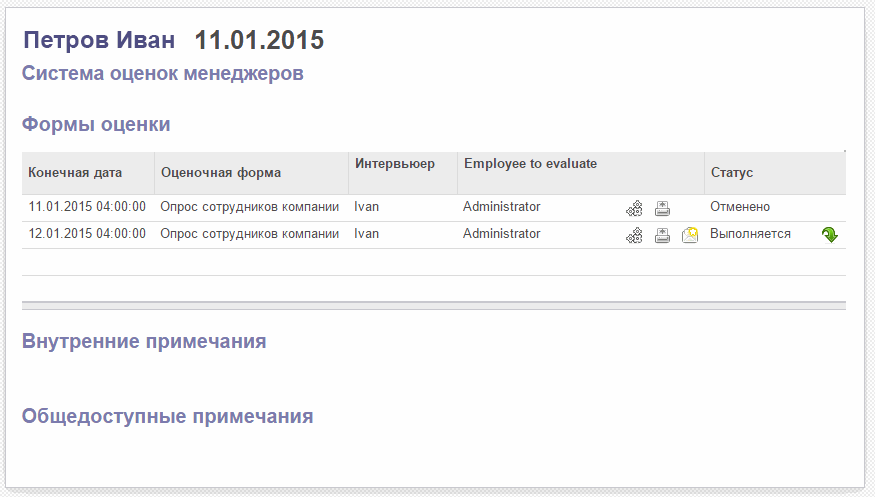Click the Формы оценки section heading
The height and width of the screenshot is (497, 875).
pos(96,124)
